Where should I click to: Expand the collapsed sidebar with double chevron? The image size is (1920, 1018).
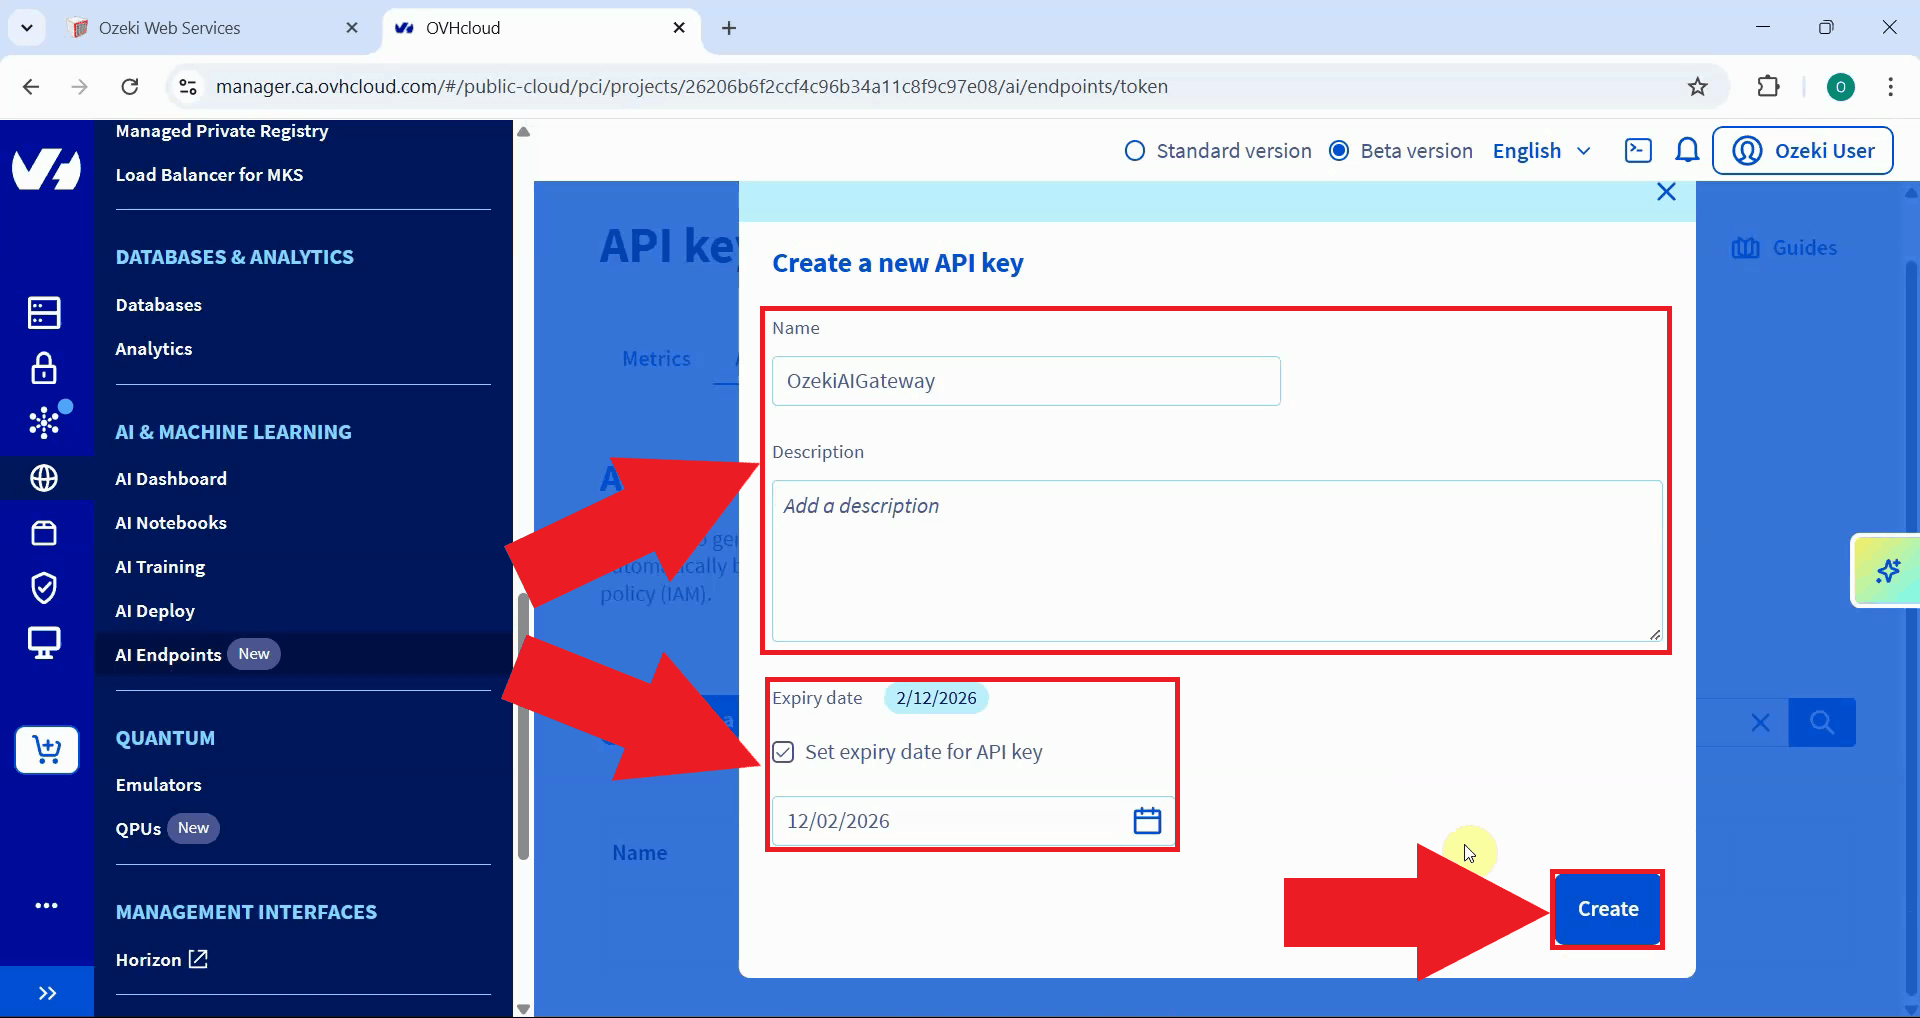(x=46, y=992)
